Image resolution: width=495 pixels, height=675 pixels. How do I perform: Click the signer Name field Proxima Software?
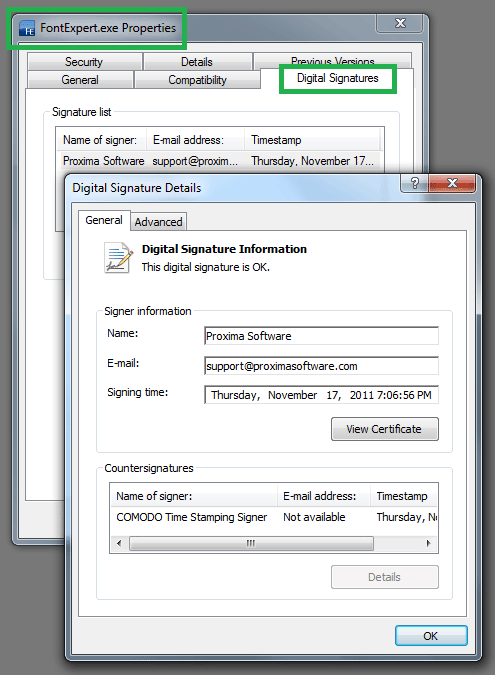click(x=321, y=336)
